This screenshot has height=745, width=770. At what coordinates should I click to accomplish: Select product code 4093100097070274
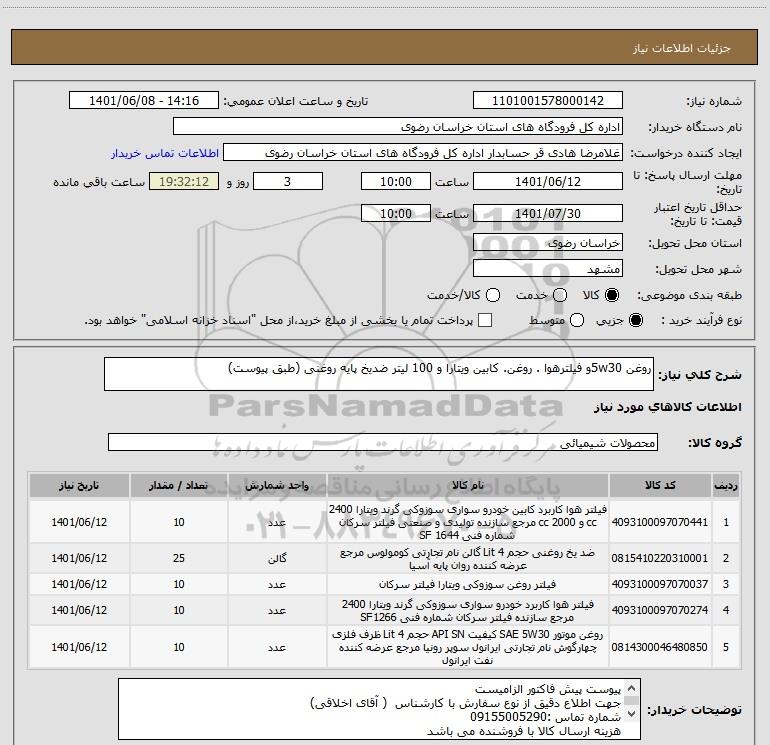(660, 610)
